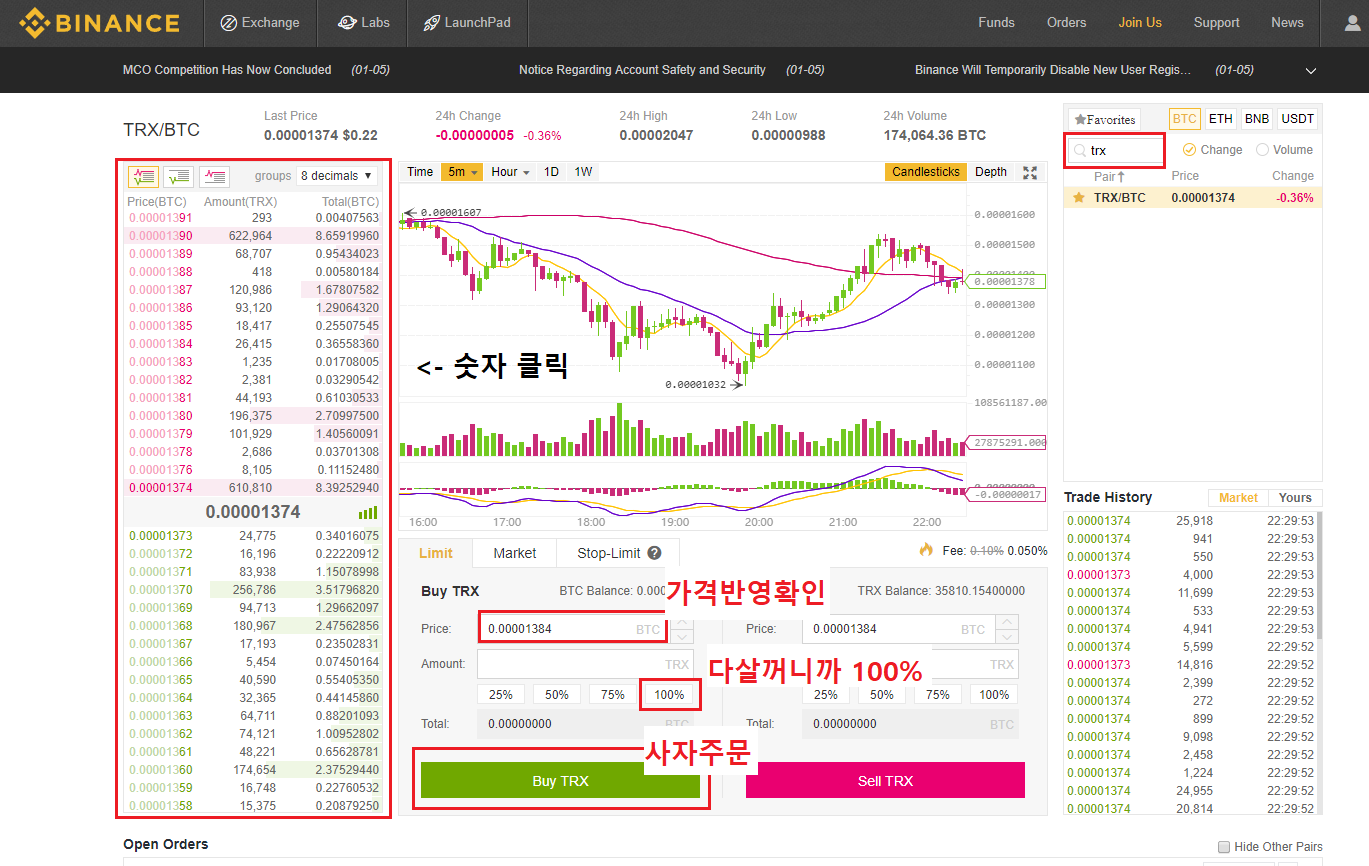This screenshot has width=1369, height=866.
Task: Expand the announcements ticker chevron
Action: coord(1311,71)
